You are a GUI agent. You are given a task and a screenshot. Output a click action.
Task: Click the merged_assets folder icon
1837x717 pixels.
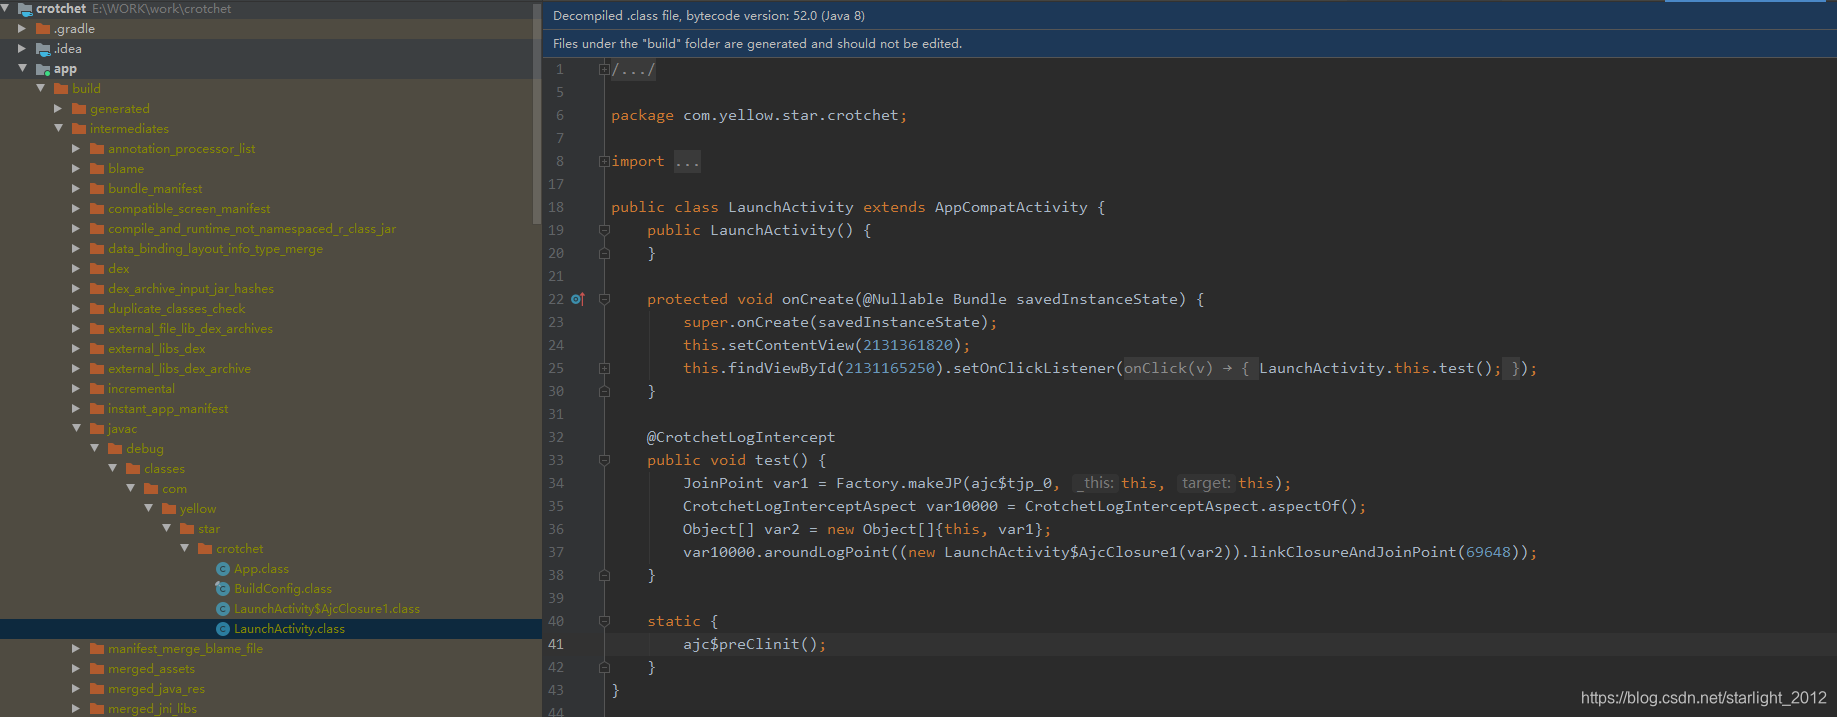pyautogui.click(x=97, y=669)
